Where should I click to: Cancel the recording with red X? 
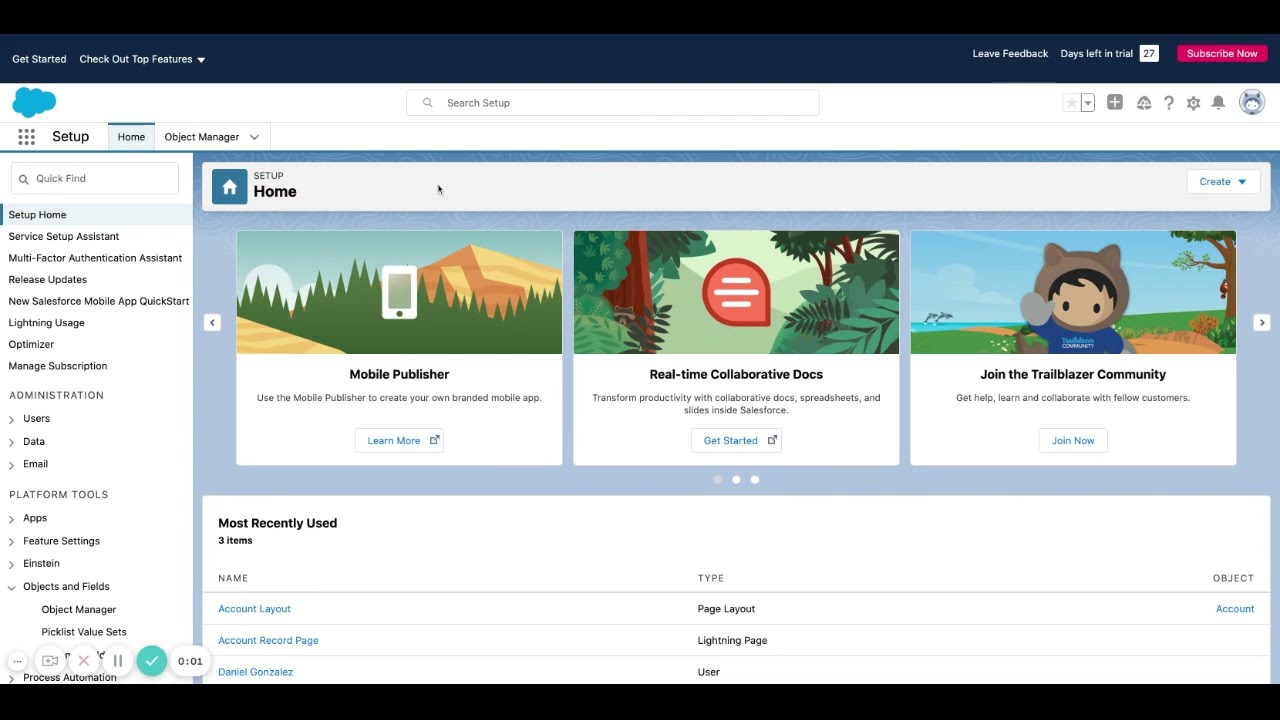point(84,661)
